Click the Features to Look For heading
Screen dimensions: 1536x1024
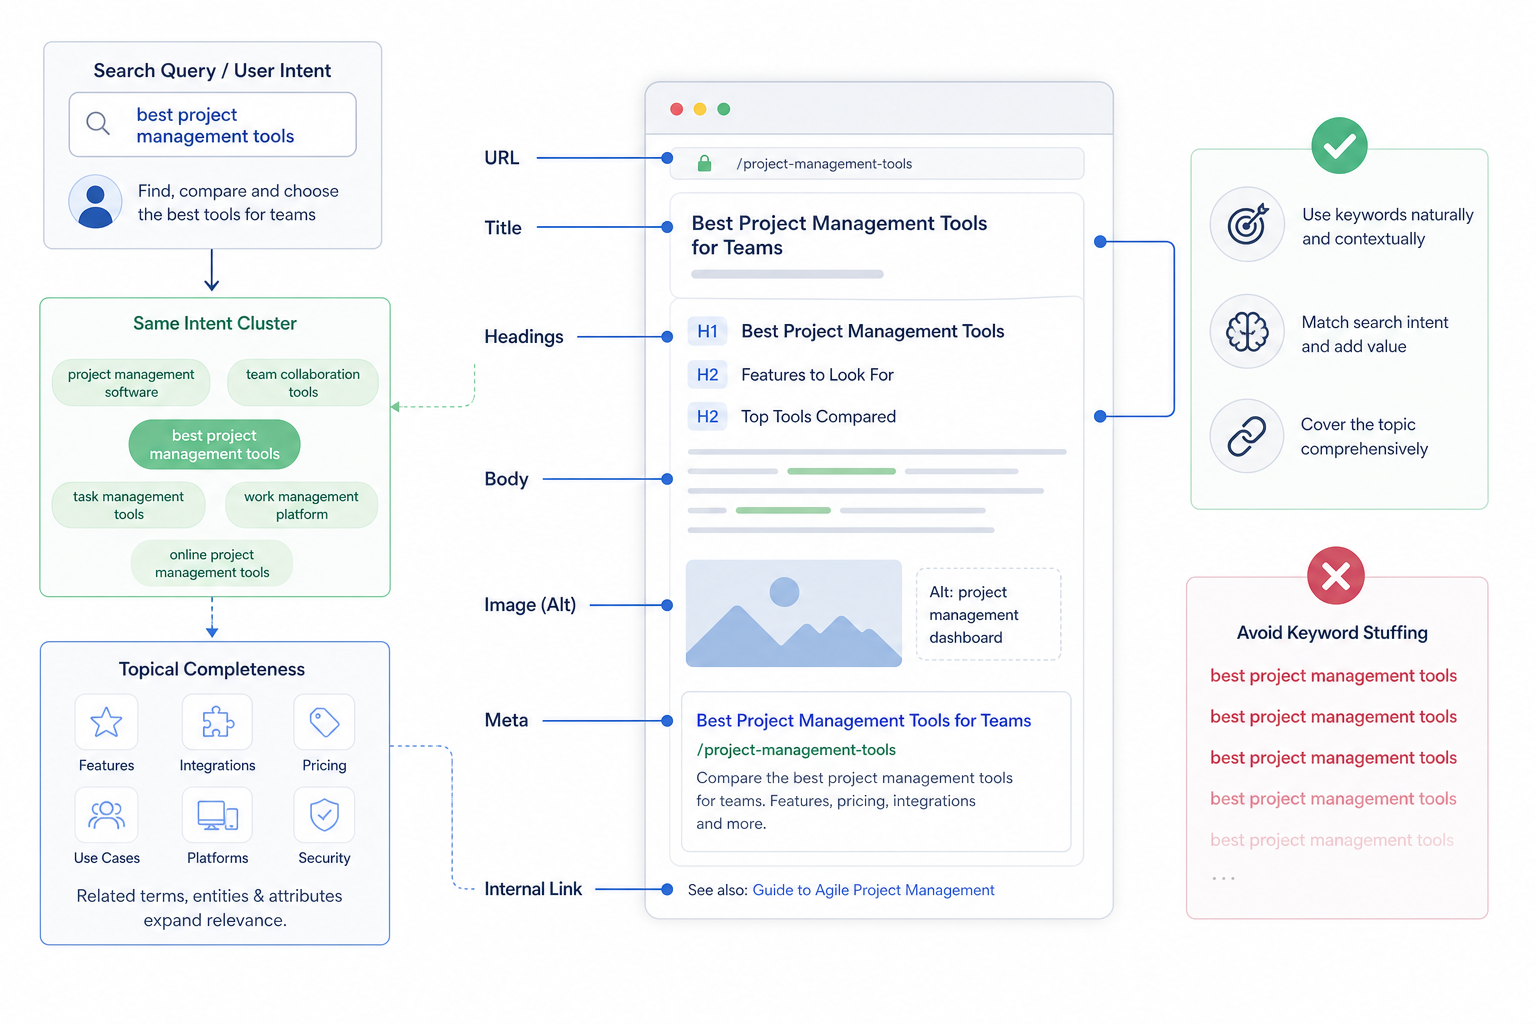(817, 375)
